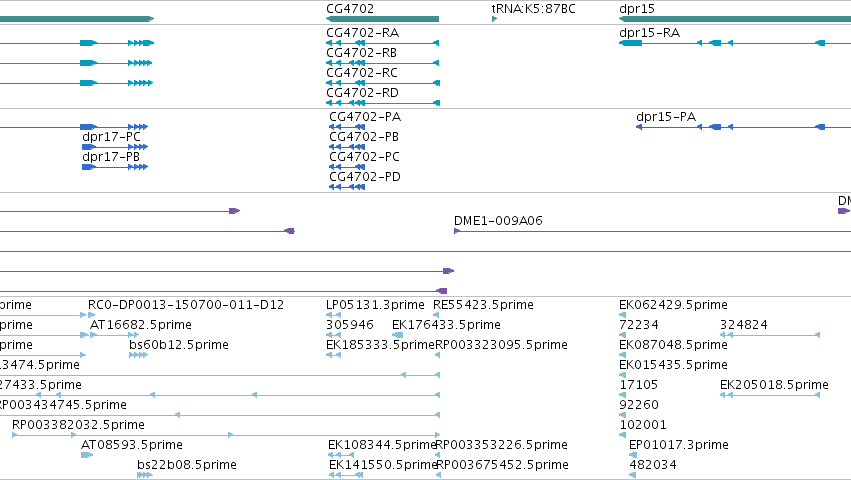Image resolution: width=851 pixels, height=480 pixels.
Task: Click the RC0-DP0013-150700-011-D12 label
Action: (186, 305)
